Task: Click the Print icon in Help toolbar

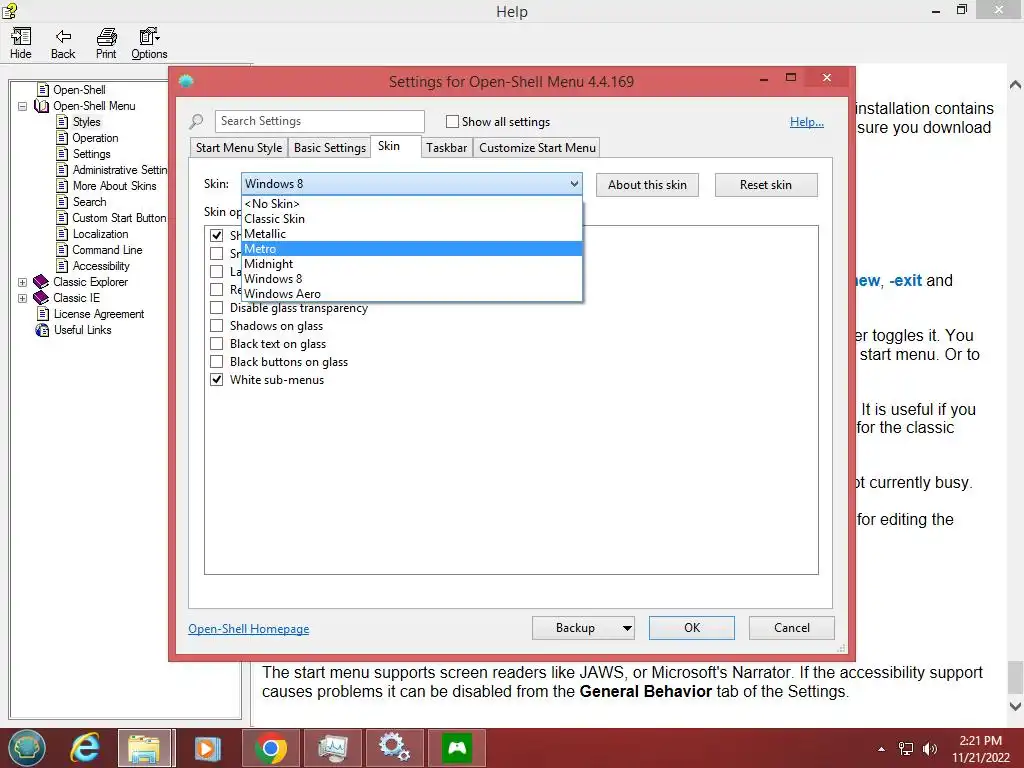Action: (106, 37)
